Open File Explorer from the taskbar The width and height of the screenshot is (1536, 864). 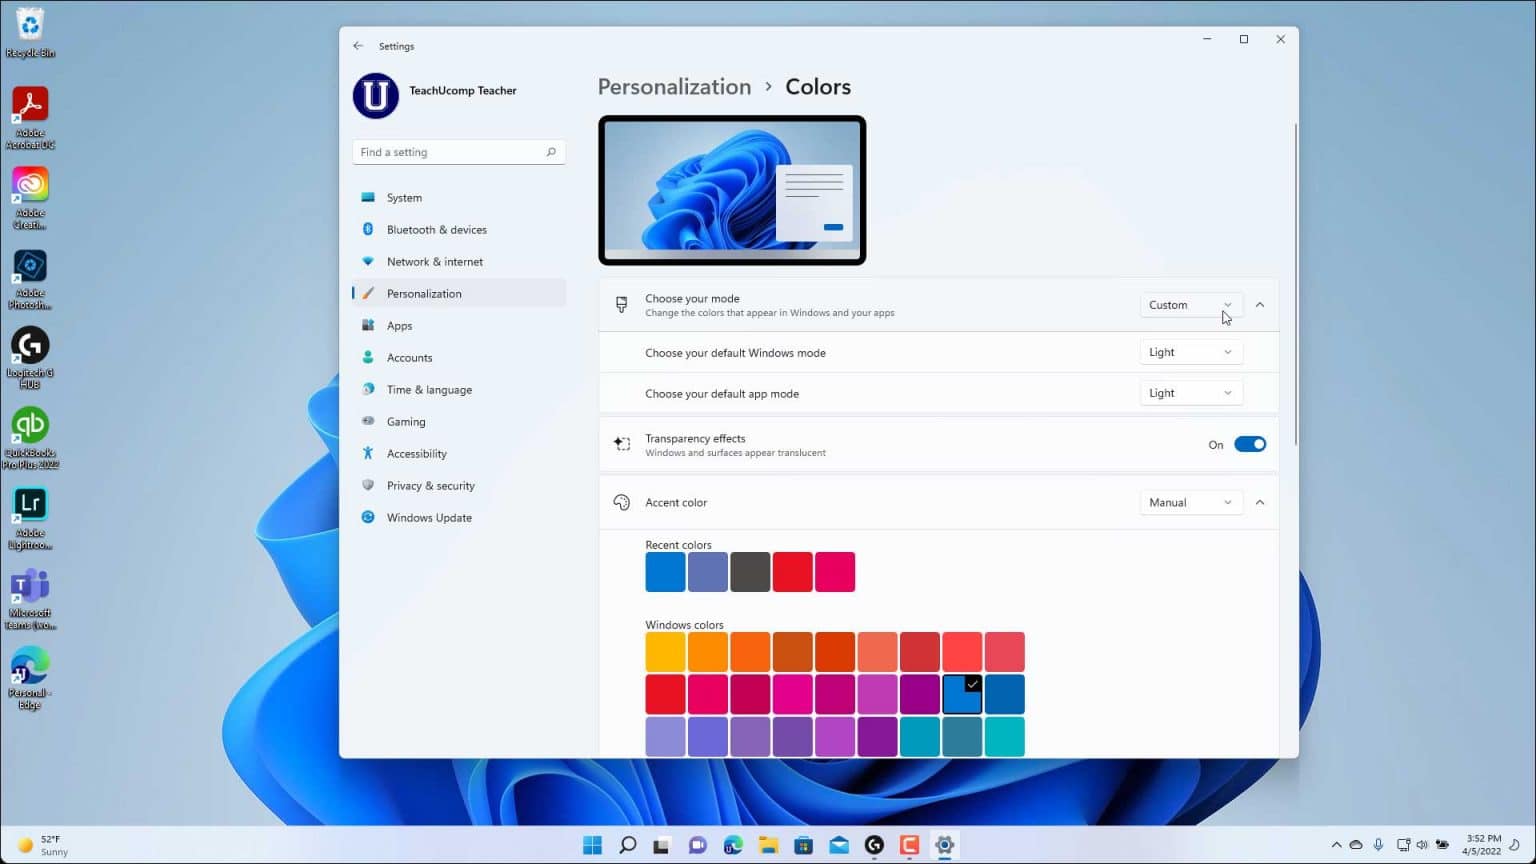tap(768, 845)
